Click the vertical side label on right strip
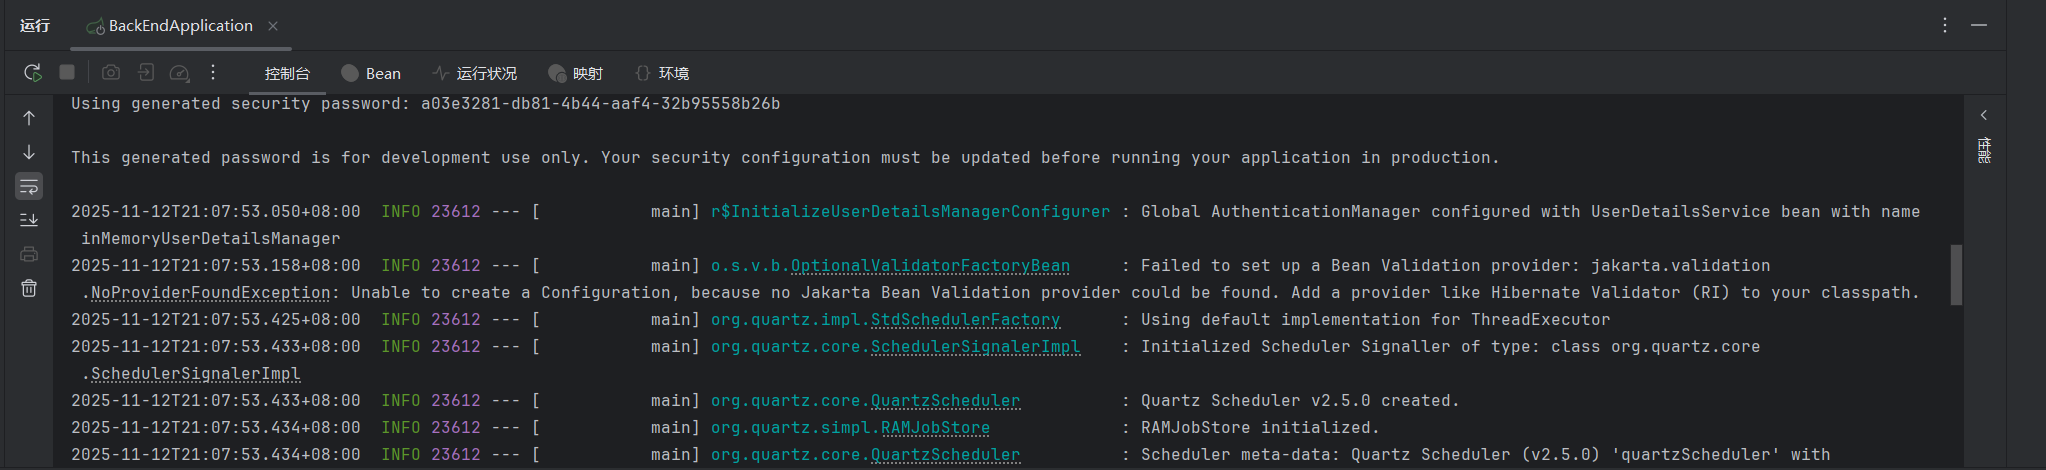This screenshot has height=470, width=2046. tap(1984, 151)
